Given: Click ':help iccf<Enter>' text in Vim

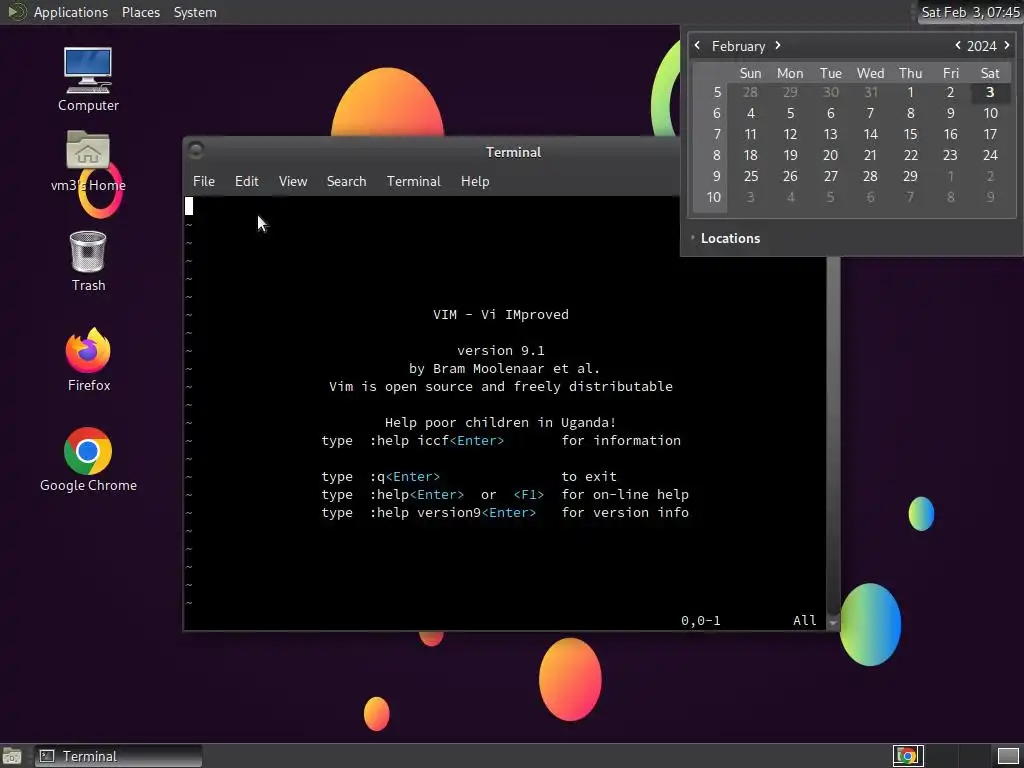Looking at the screenshot, I should coord(437,440).
